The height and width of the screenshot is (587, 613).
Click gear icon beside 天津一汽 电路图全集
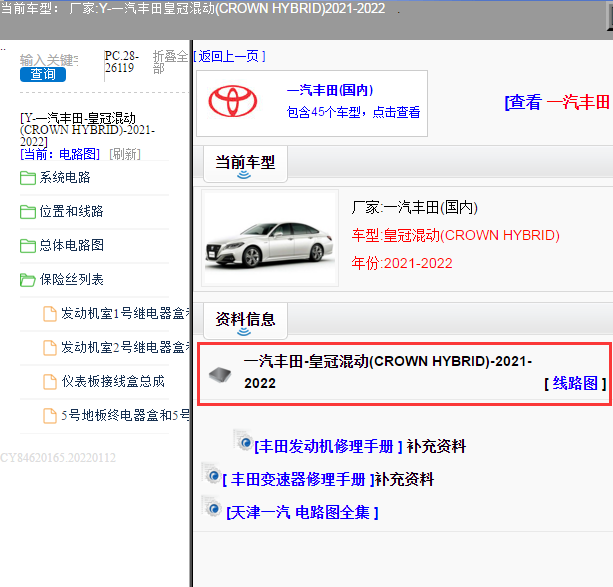[x=212, y=507]
